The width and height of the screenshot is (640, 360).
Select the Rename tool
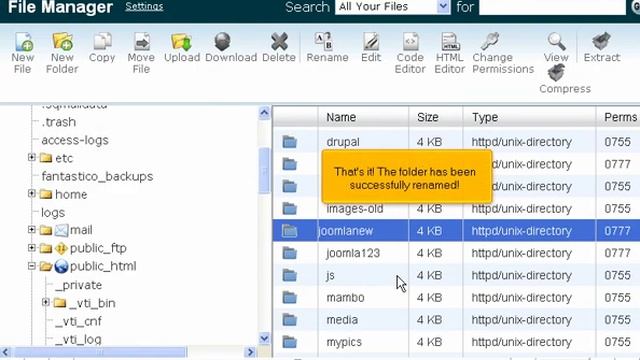[324, 42]
